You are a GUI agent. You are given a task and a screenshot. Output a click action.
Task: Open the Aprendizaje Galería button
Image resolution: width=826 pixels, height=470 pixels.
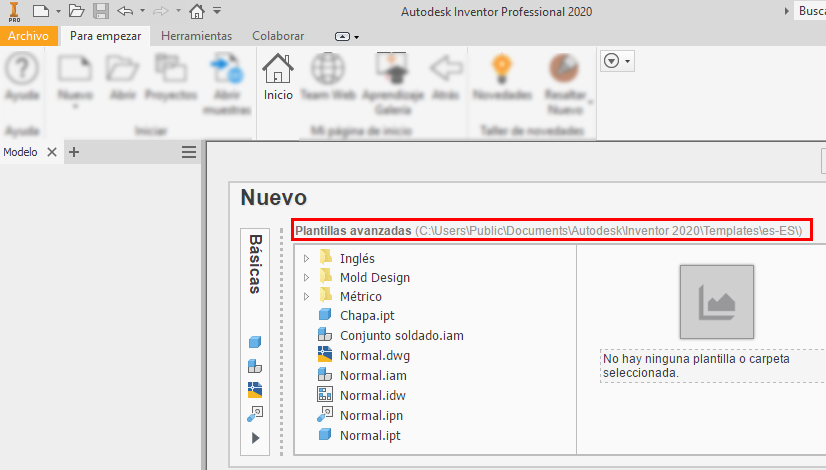point(393,84)
